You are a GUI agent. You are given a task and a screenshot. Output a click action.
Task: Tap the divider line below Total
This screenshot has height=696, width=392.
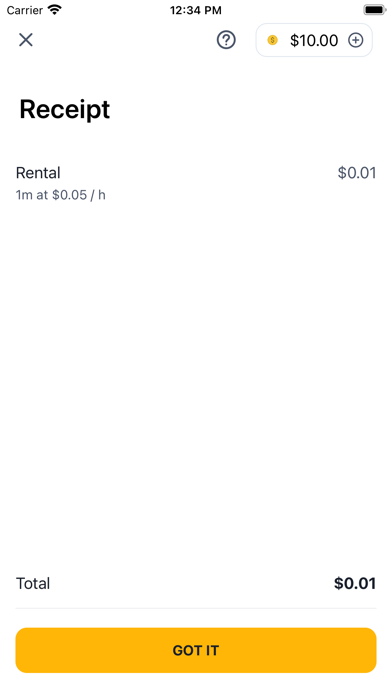click(196, 608)
